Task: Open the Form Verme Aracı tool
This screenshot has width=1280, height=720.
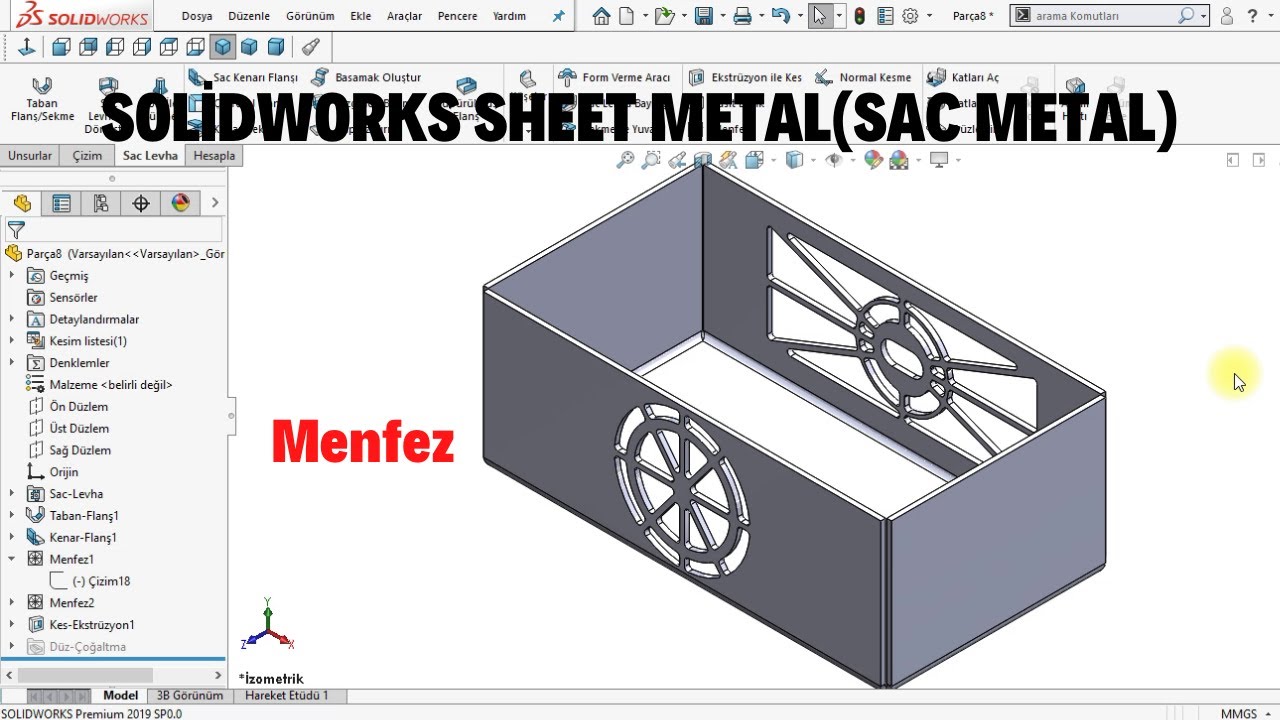Action: (613, 77)
